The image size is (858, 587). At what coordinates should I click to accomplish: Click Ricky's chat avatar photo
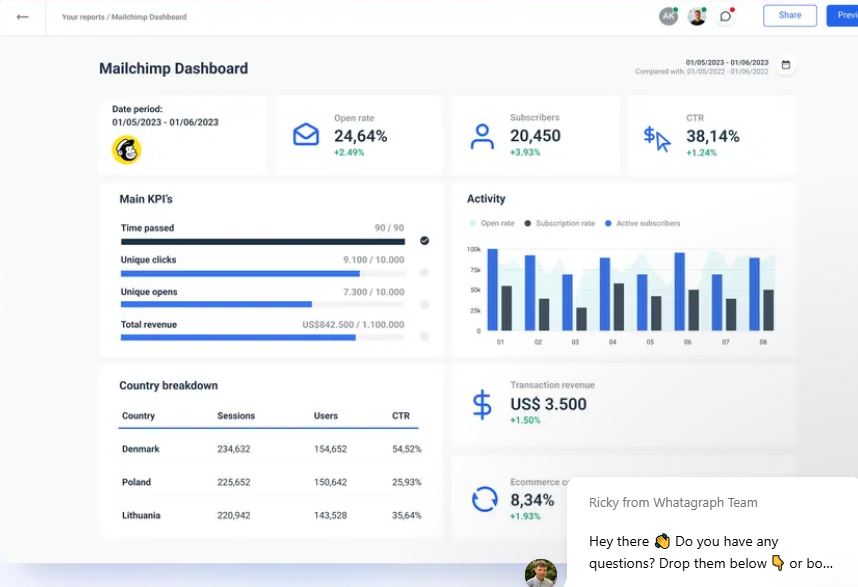coord(541,573)
